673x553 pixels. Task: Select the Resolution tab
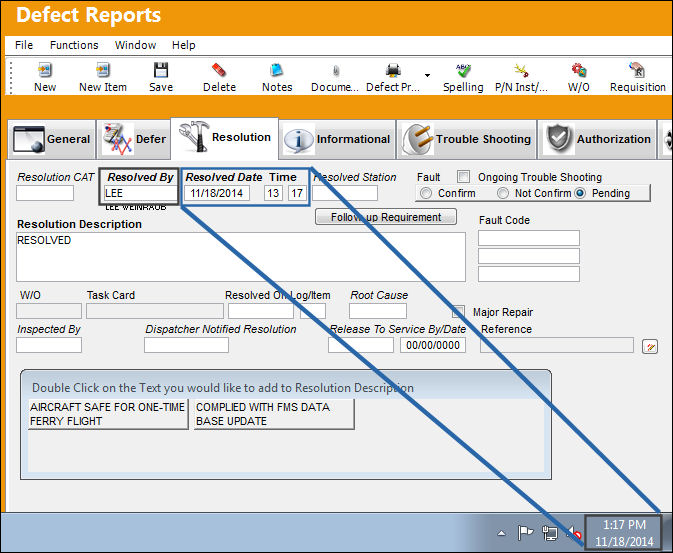224,138
